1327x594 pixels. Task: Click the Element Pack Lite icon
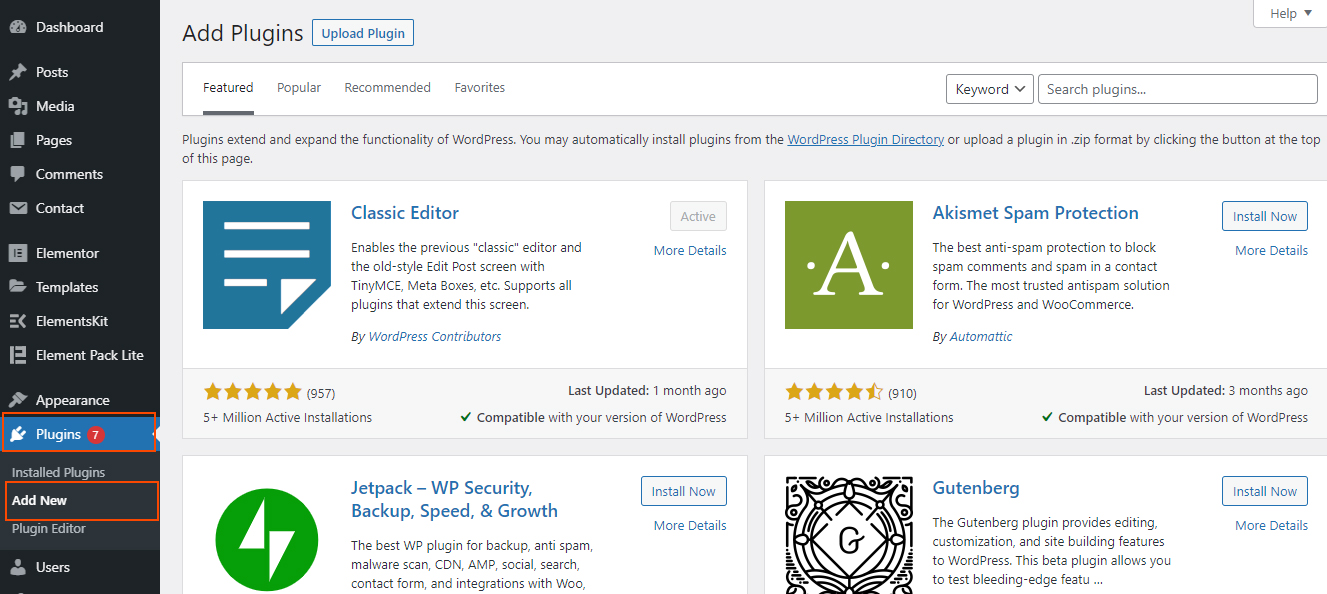[x=18, y=355]
